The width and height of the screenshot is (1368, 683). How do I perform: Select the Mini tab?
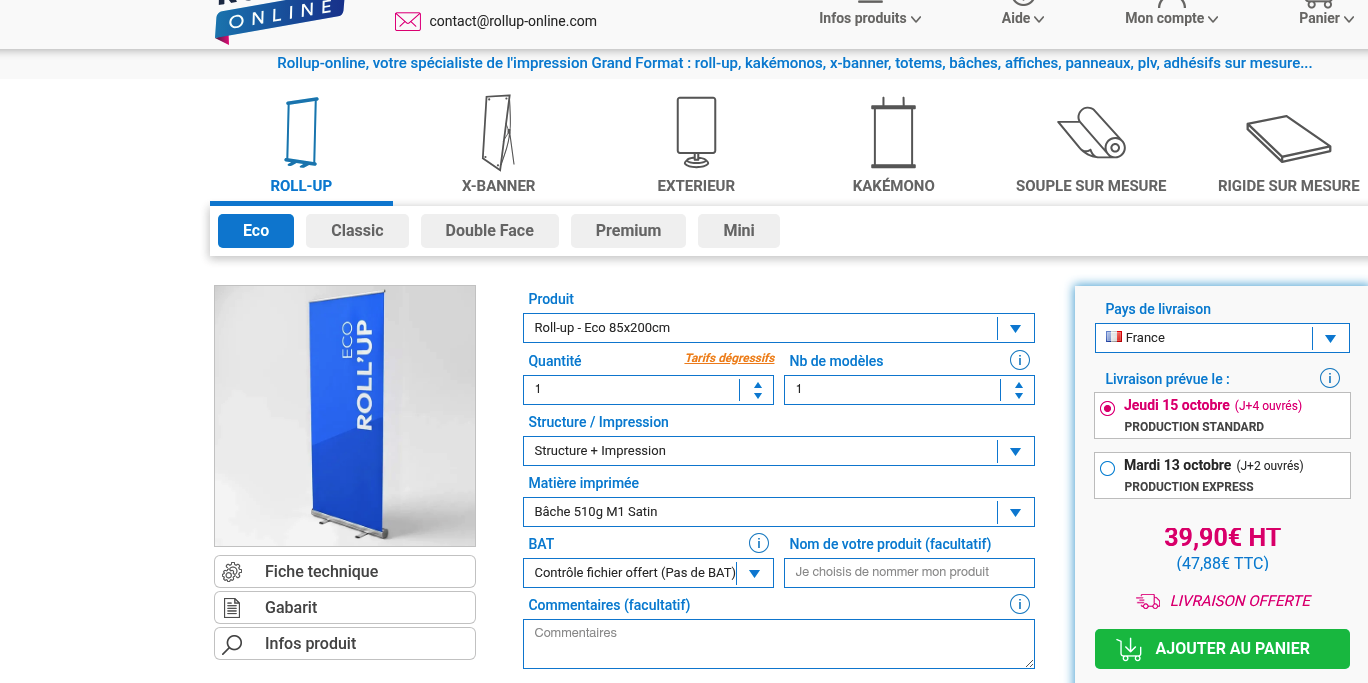point(739,230)
